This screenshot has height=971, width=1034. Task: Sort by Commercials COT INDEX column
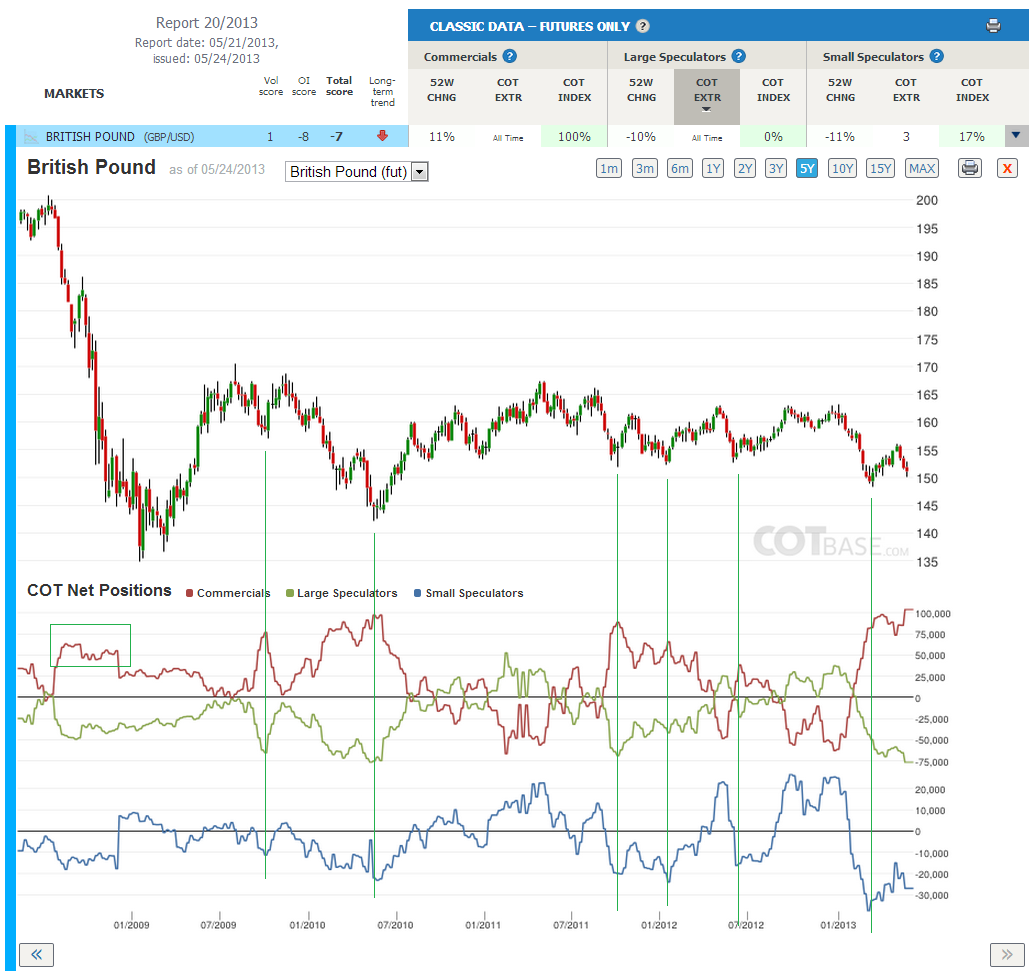click(x=574, y=90)
